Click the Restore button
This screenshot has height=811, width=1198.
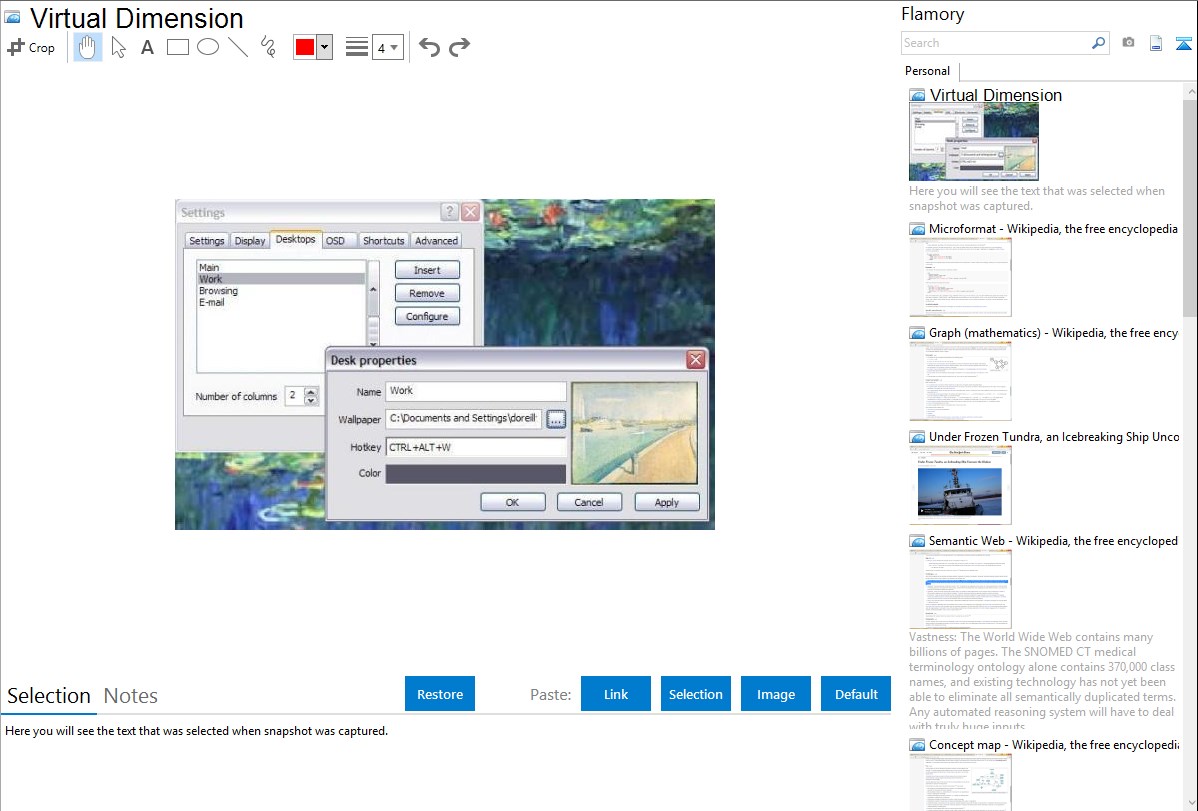(x=440, y=694)
